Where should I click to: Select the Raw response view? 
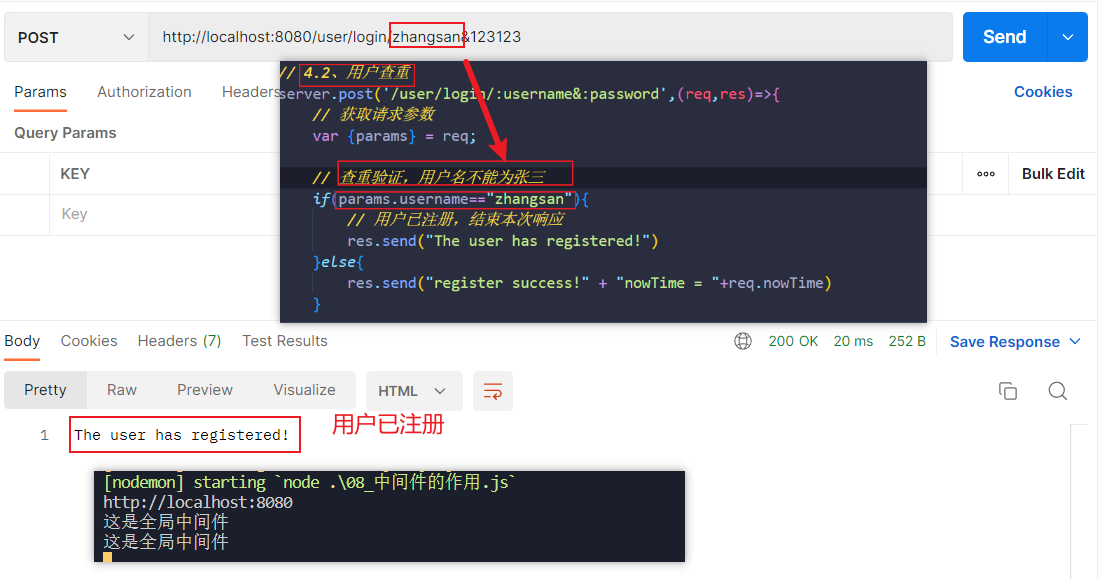(x=122, y=390)
